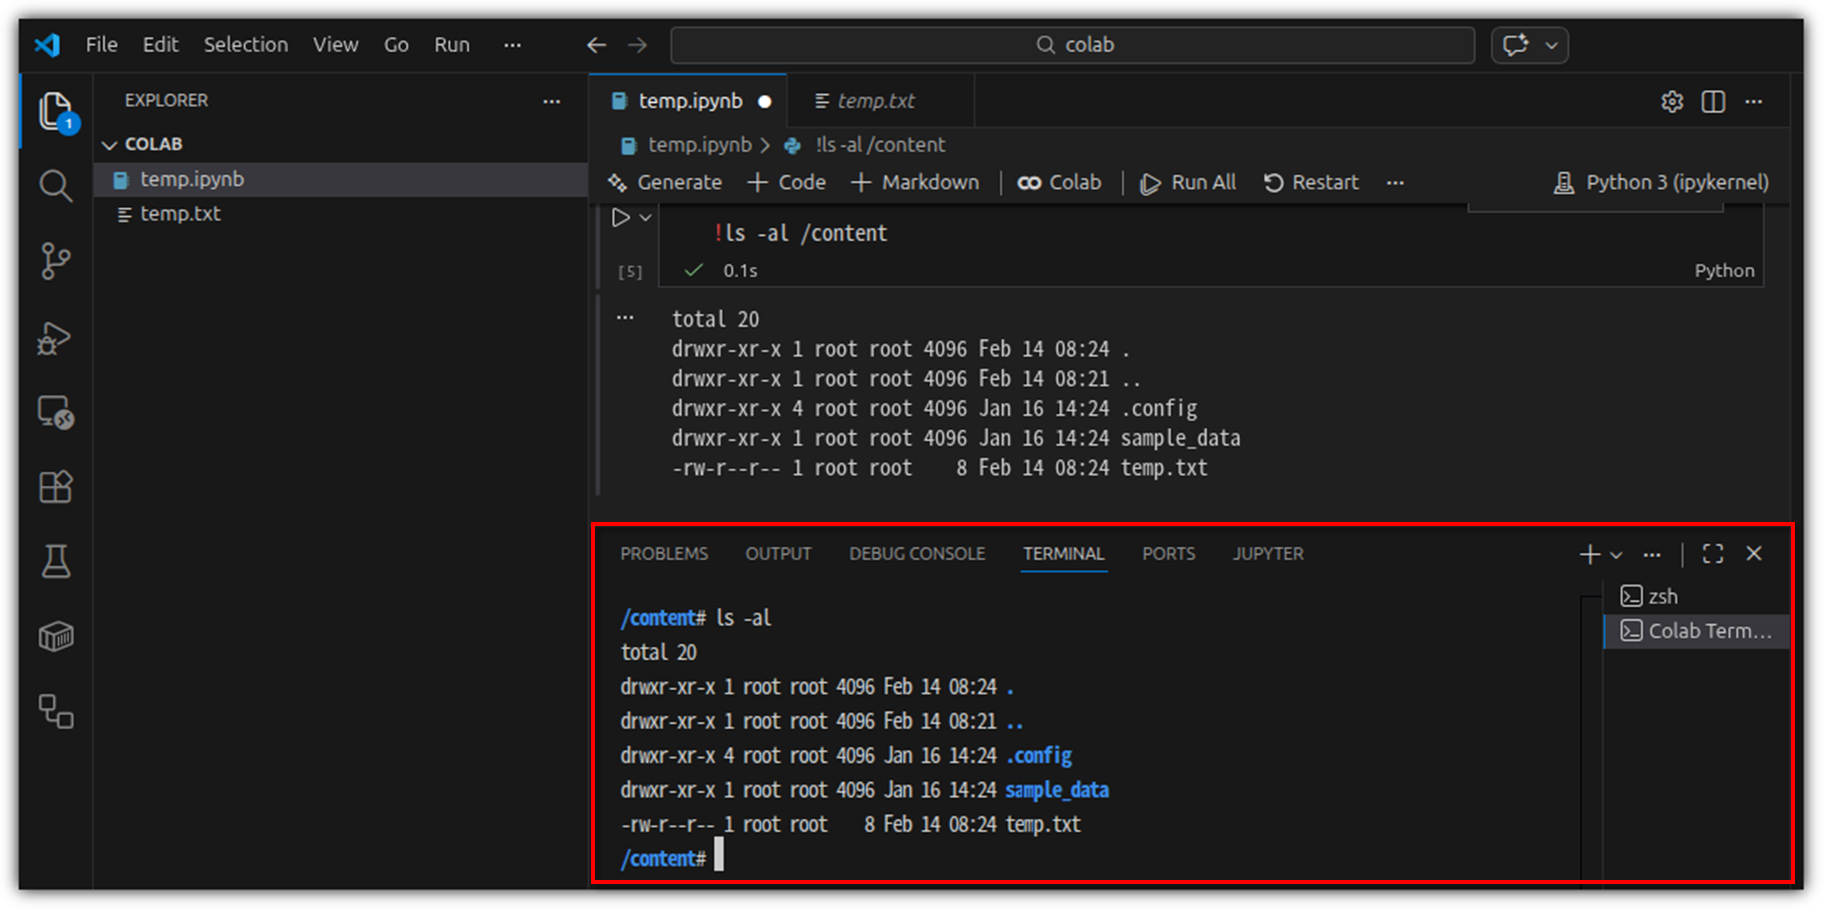
Task: Expand the run cell options chevron
Action: click(x=646, y=217)
